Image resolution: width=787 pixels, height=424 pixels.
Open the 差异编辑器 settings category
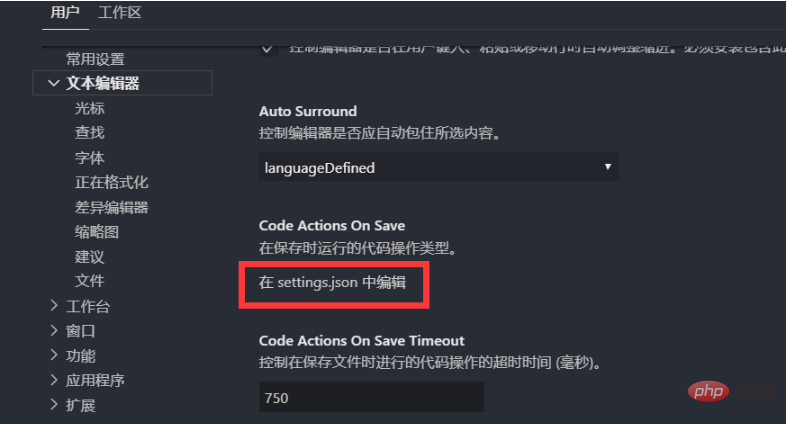pos(111,207)
